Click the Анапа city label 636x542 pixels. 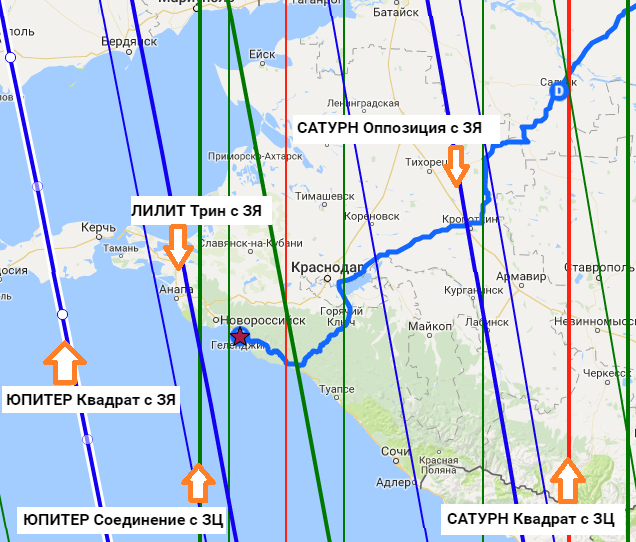tap(176, 289)
